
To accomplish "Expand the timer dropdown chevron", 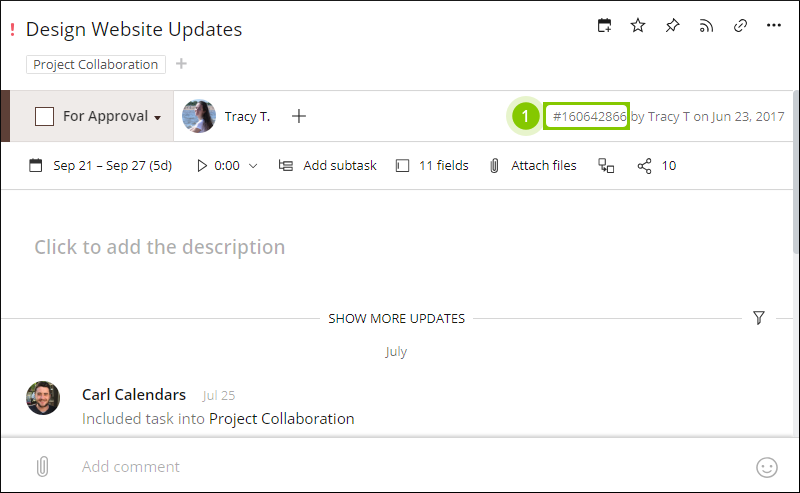I will (253, 166).
